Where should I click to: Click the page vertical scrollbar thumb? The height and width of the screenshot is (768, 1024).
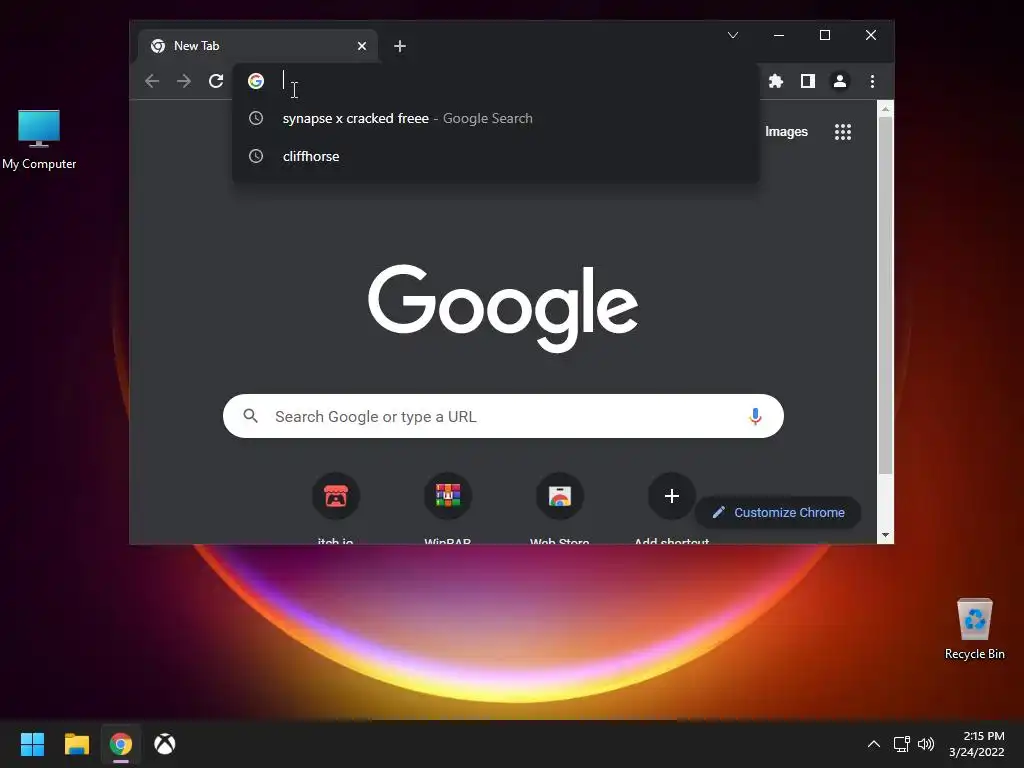885,295
